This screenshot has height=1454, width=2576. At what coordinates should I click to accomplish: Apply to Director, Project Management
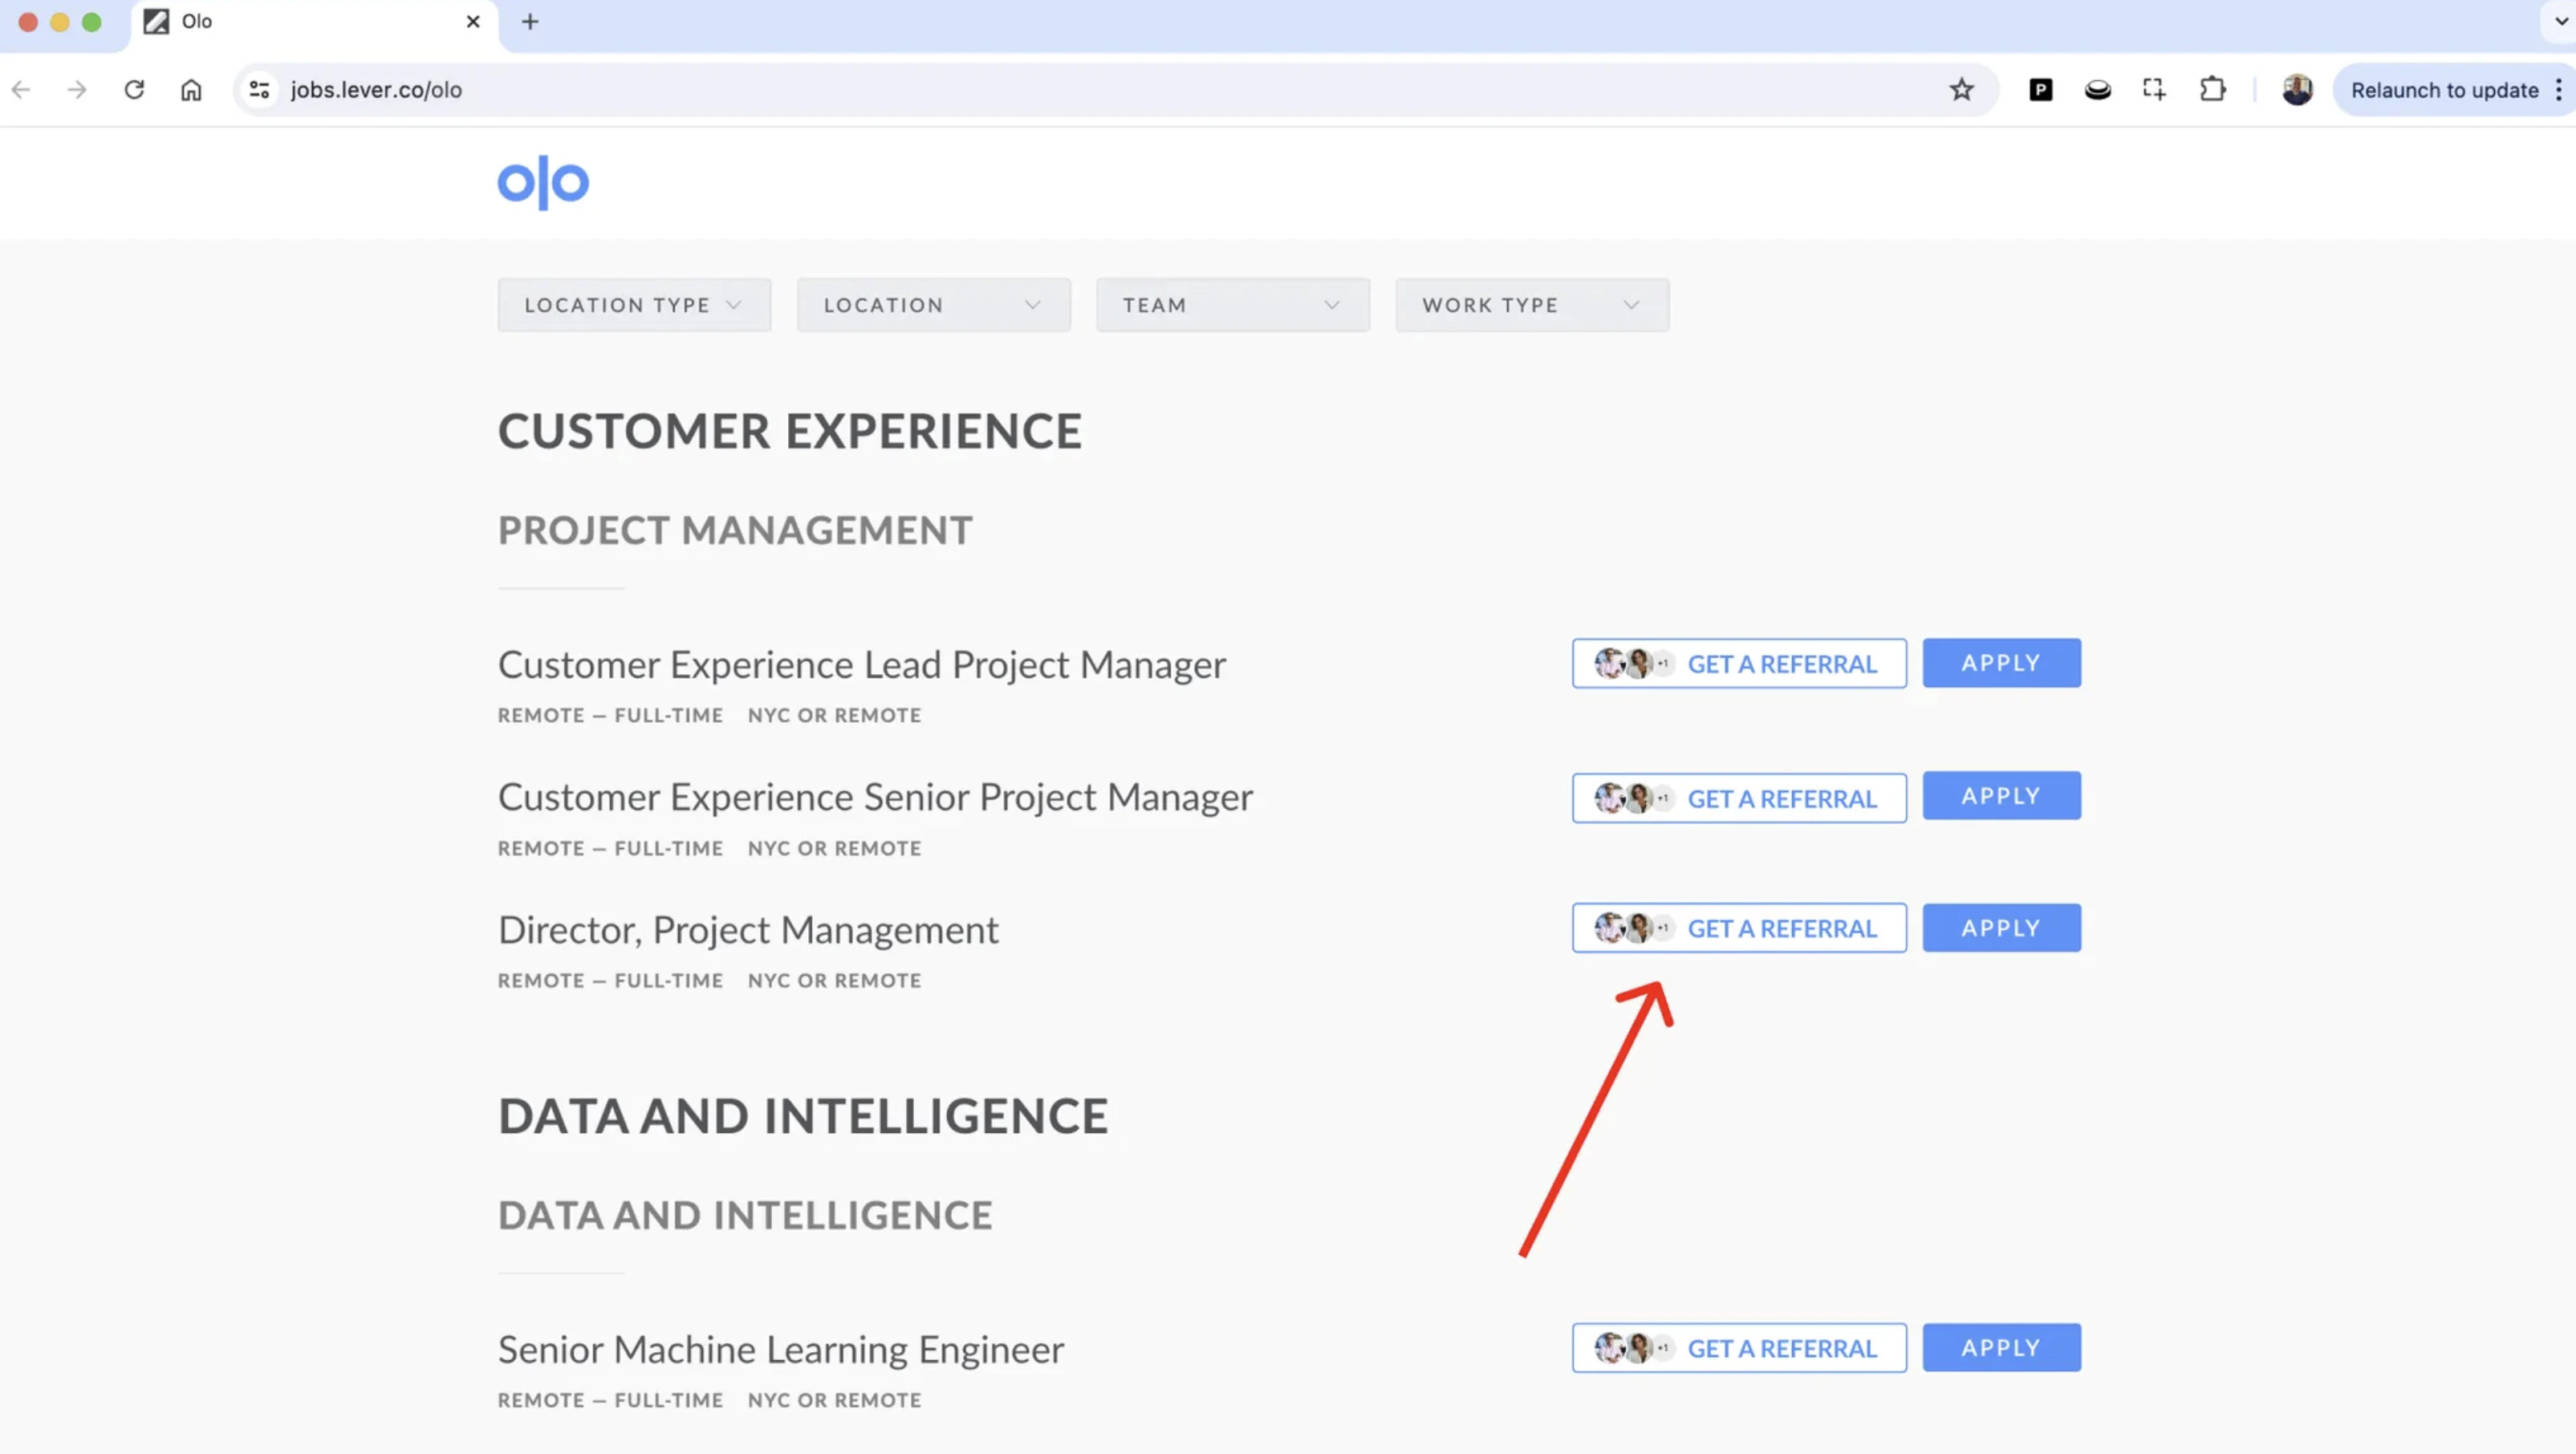(x=2001, y=928)
